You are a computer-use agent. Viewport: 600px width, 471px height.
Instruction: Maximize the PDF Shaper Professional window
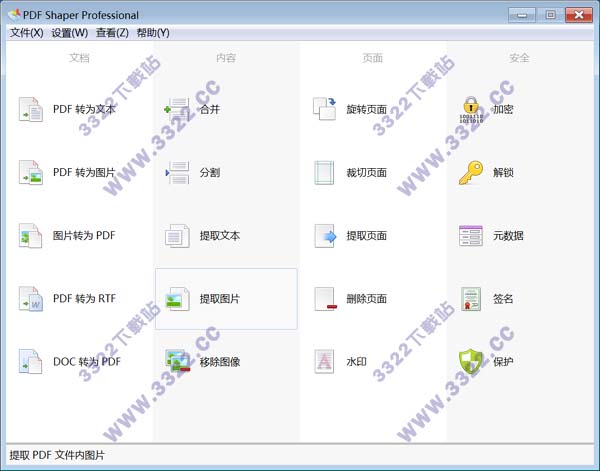point(550,15)
